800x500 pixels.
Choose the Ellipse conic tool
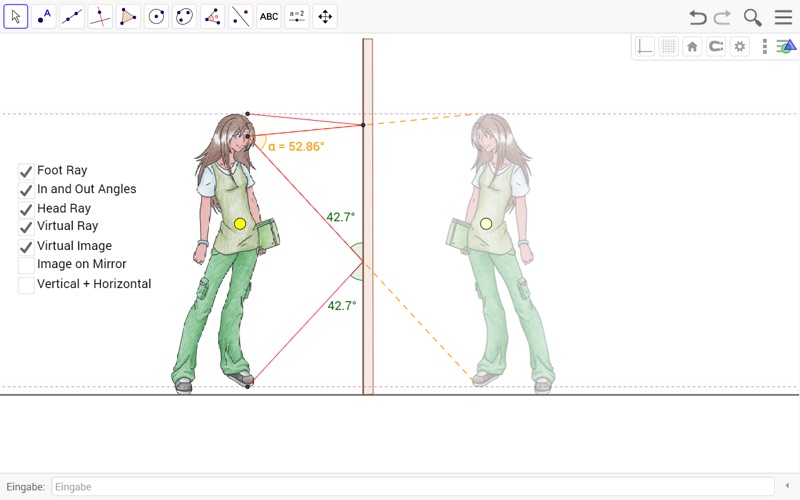(x=185, y=16)
